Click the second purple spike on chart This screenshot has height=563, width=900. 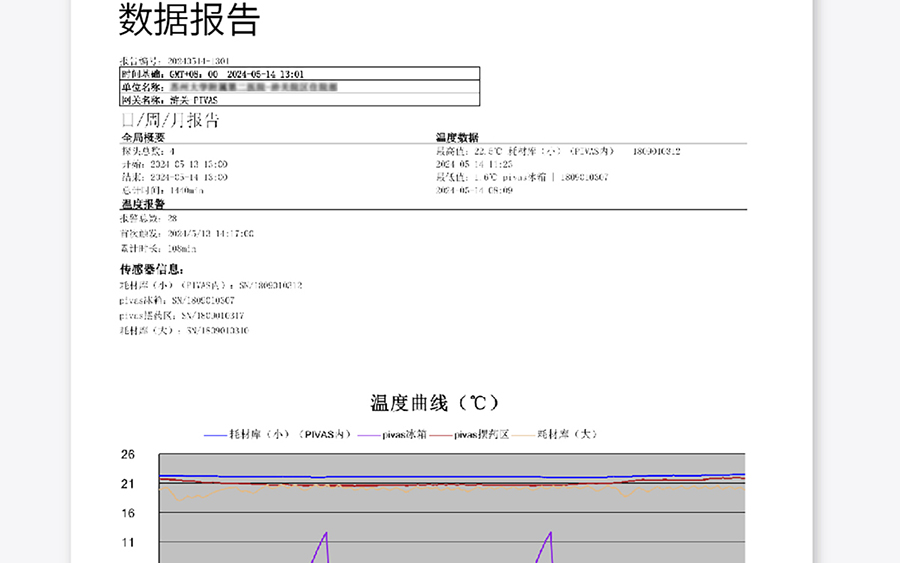click(549, 540)
